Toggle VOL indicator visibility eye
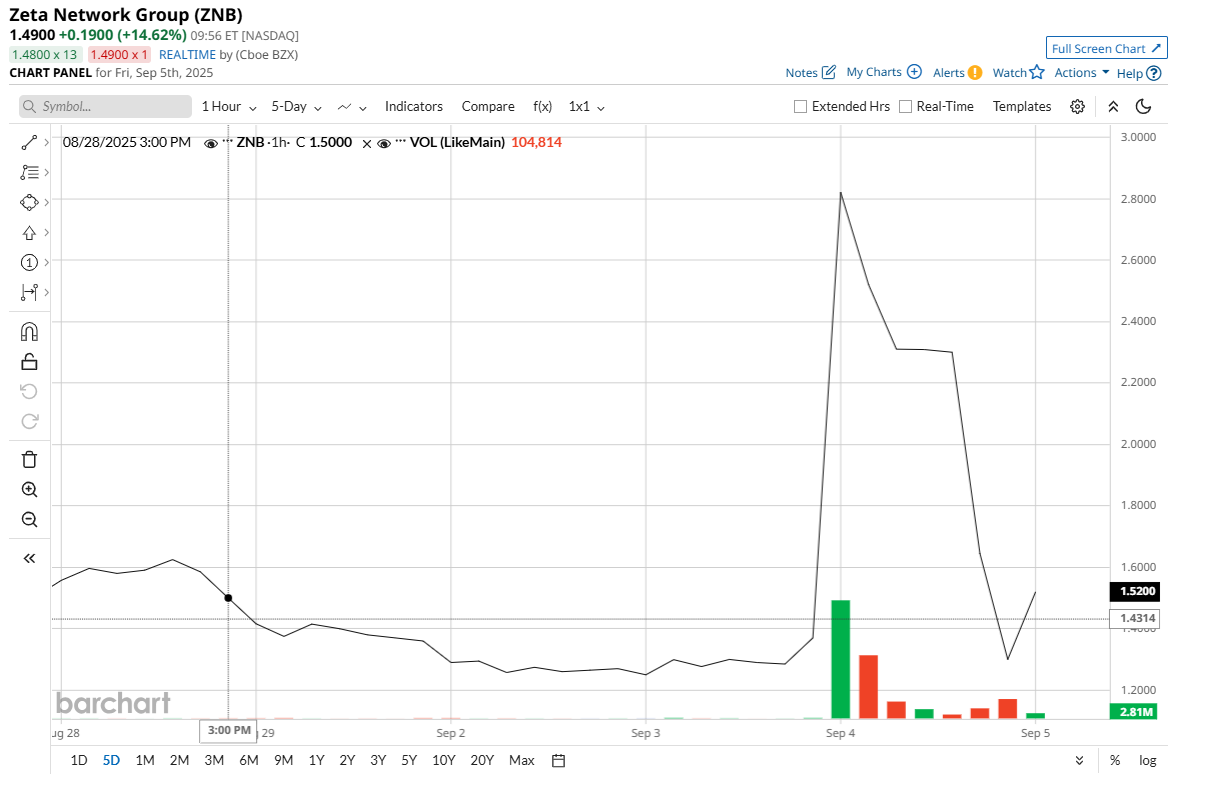 [x=384, y=143]
